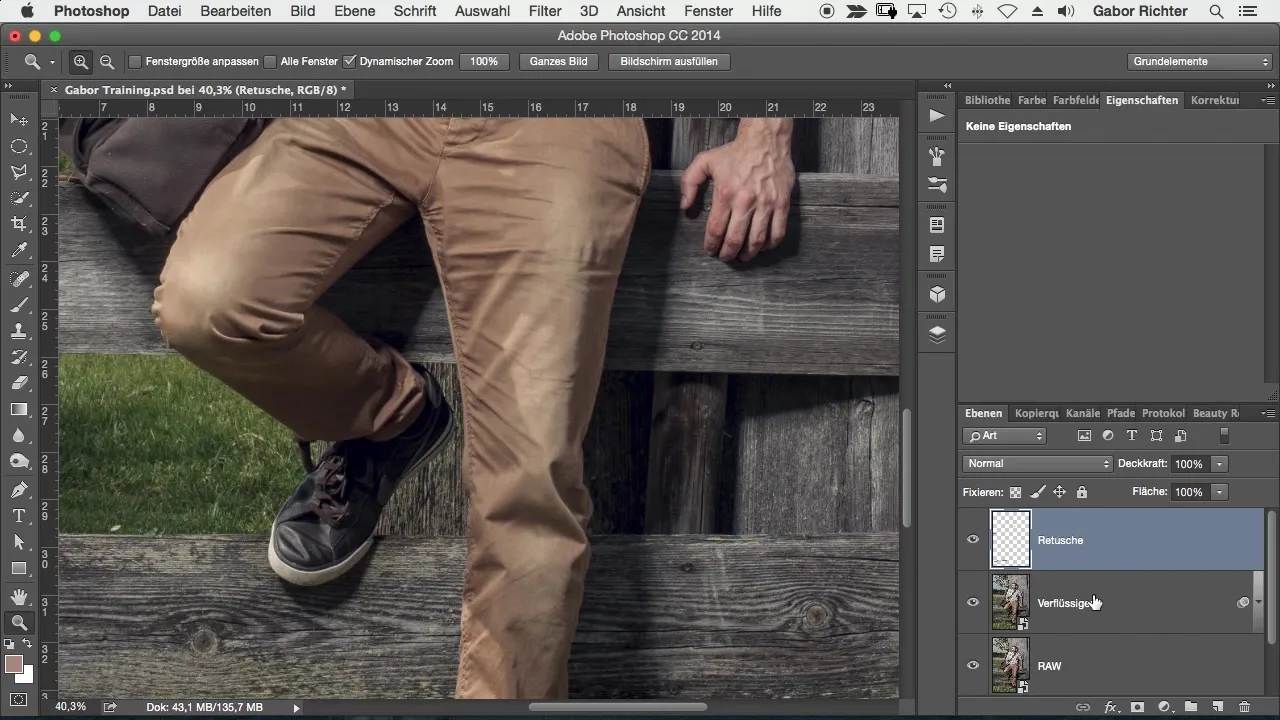The width and height of the screenshot is (1280, 720).
Task: Switch to the Kanäle tab
Action: click(x=1083, y=413)
